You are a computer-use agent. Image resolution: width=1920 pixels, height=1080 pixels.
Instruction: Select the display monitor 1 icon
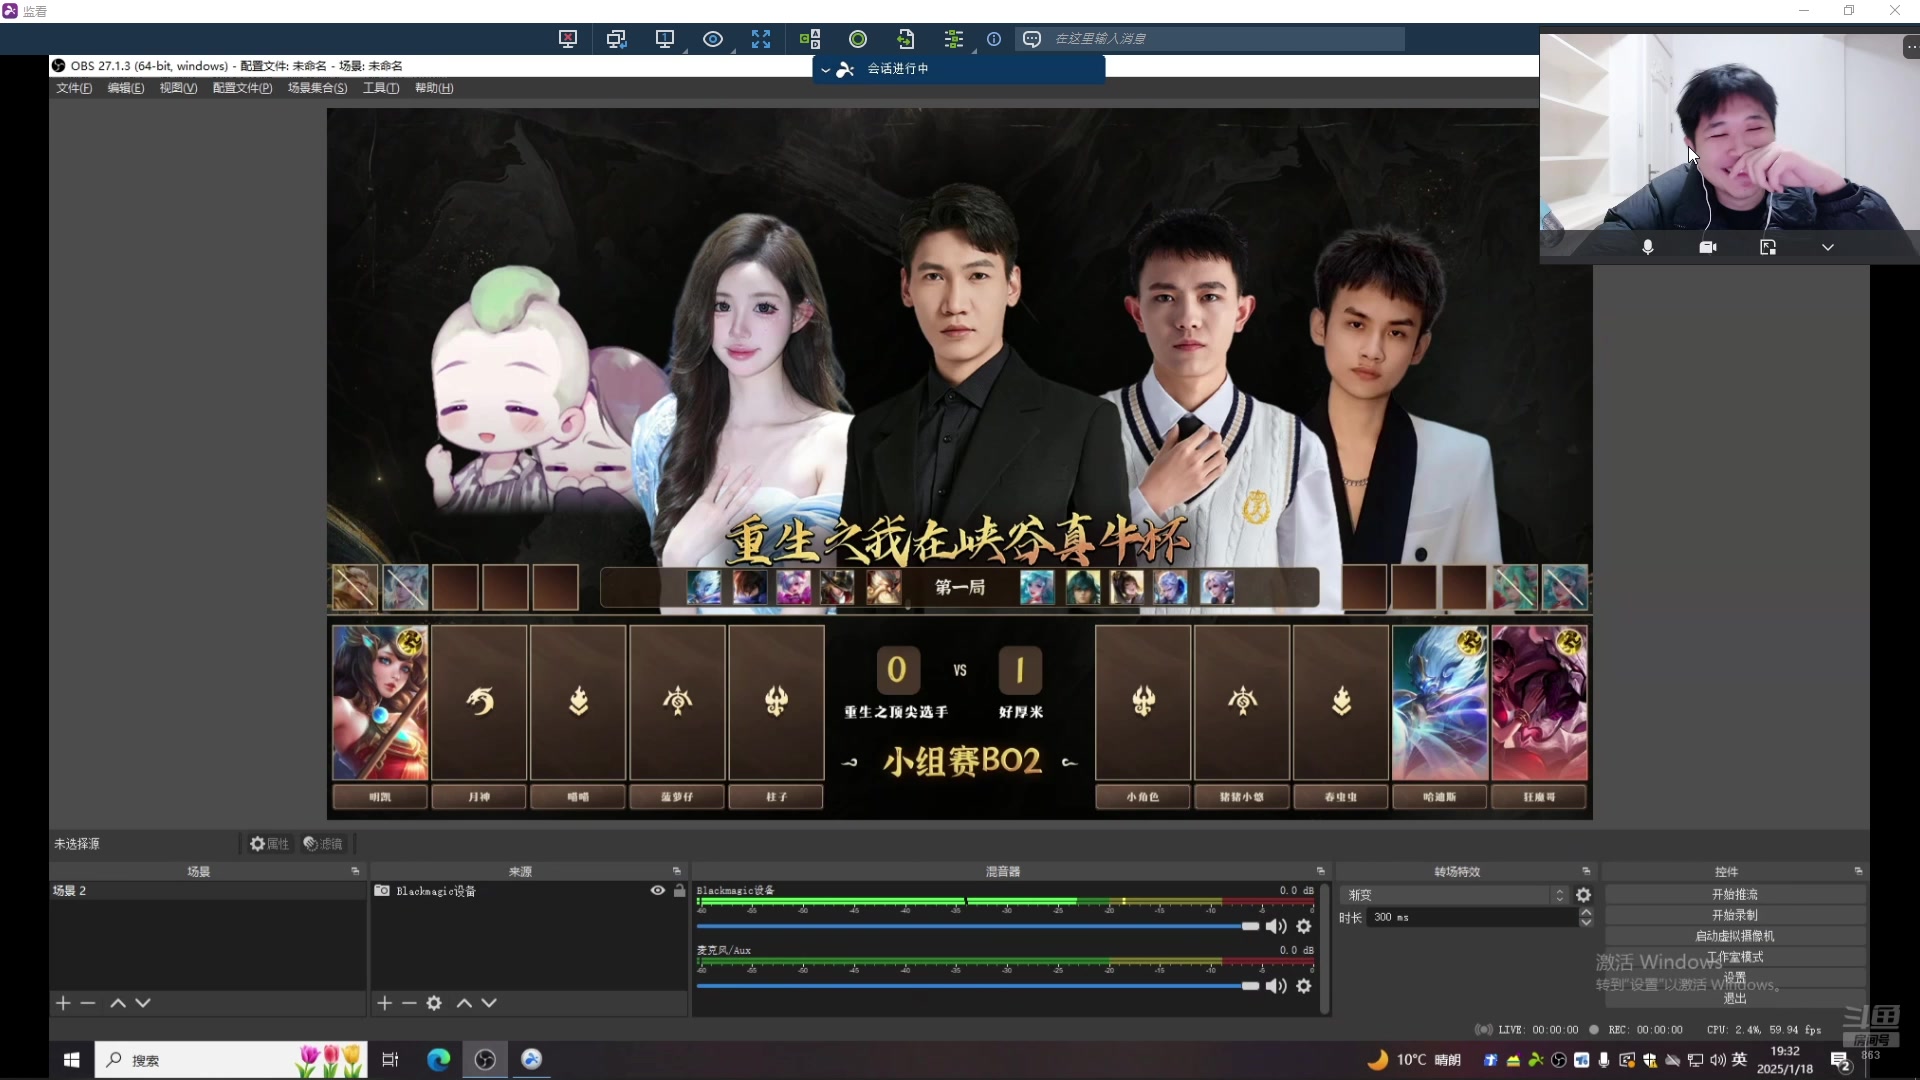pos(664,39)
